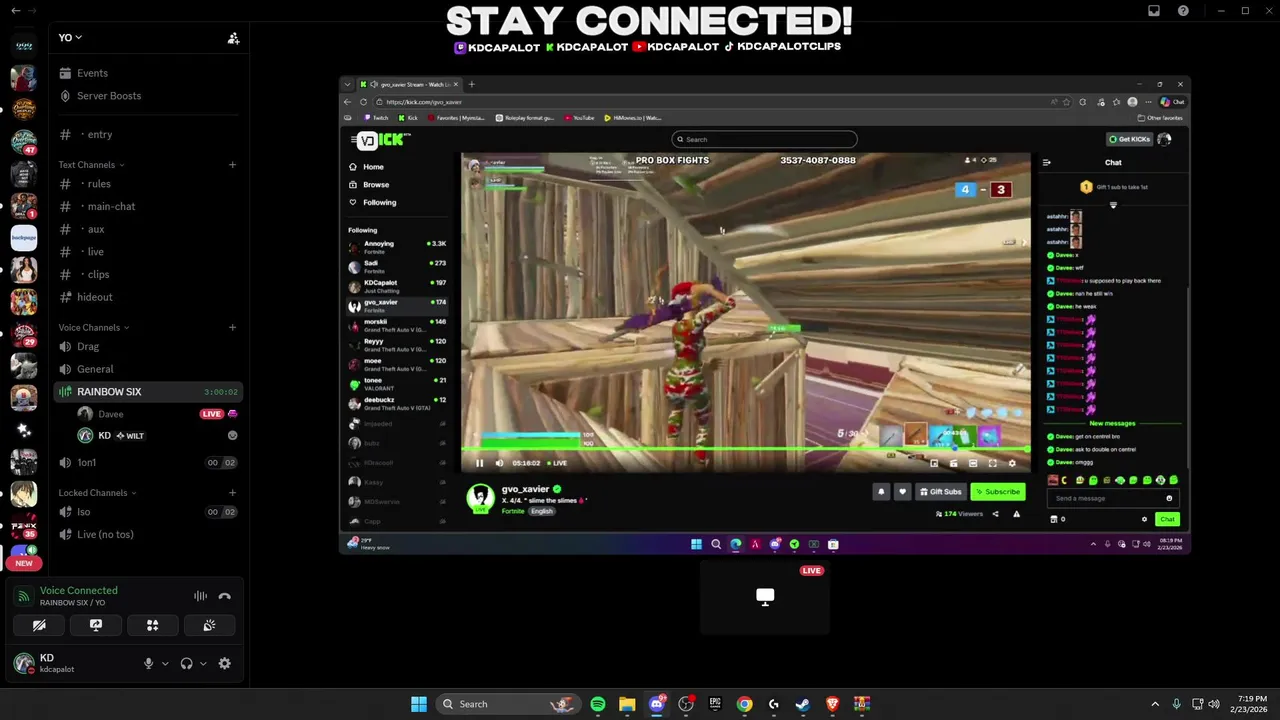Open Epic Games from the taskbar
This screenshot has width=1280, height=720.
coord(715,704)
